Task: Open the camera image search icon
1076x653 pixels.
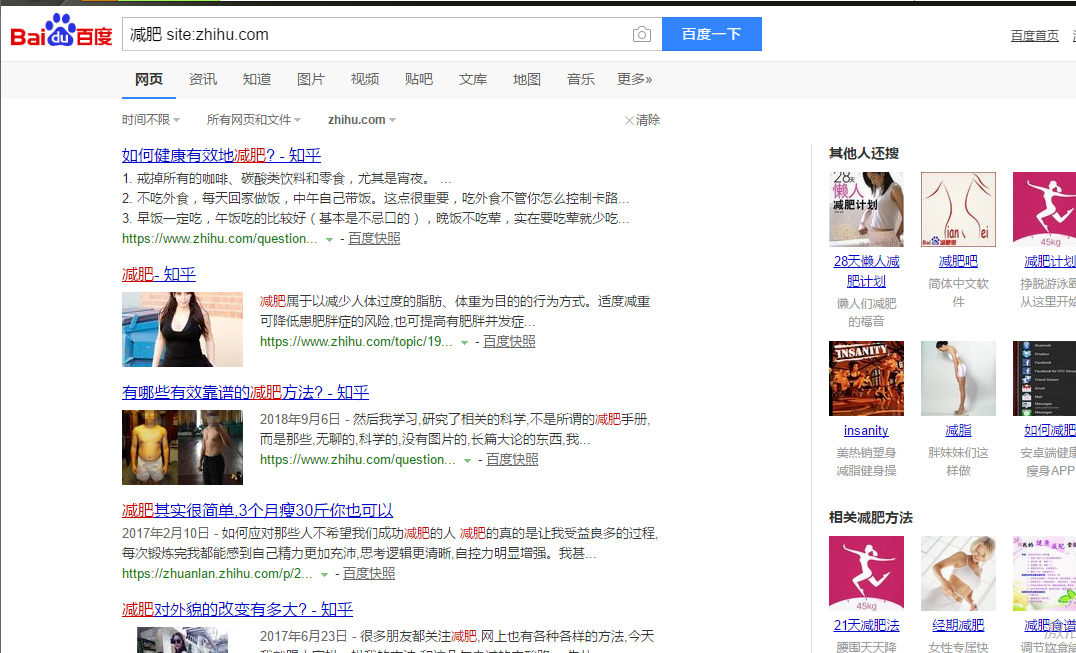Action: 641,34
